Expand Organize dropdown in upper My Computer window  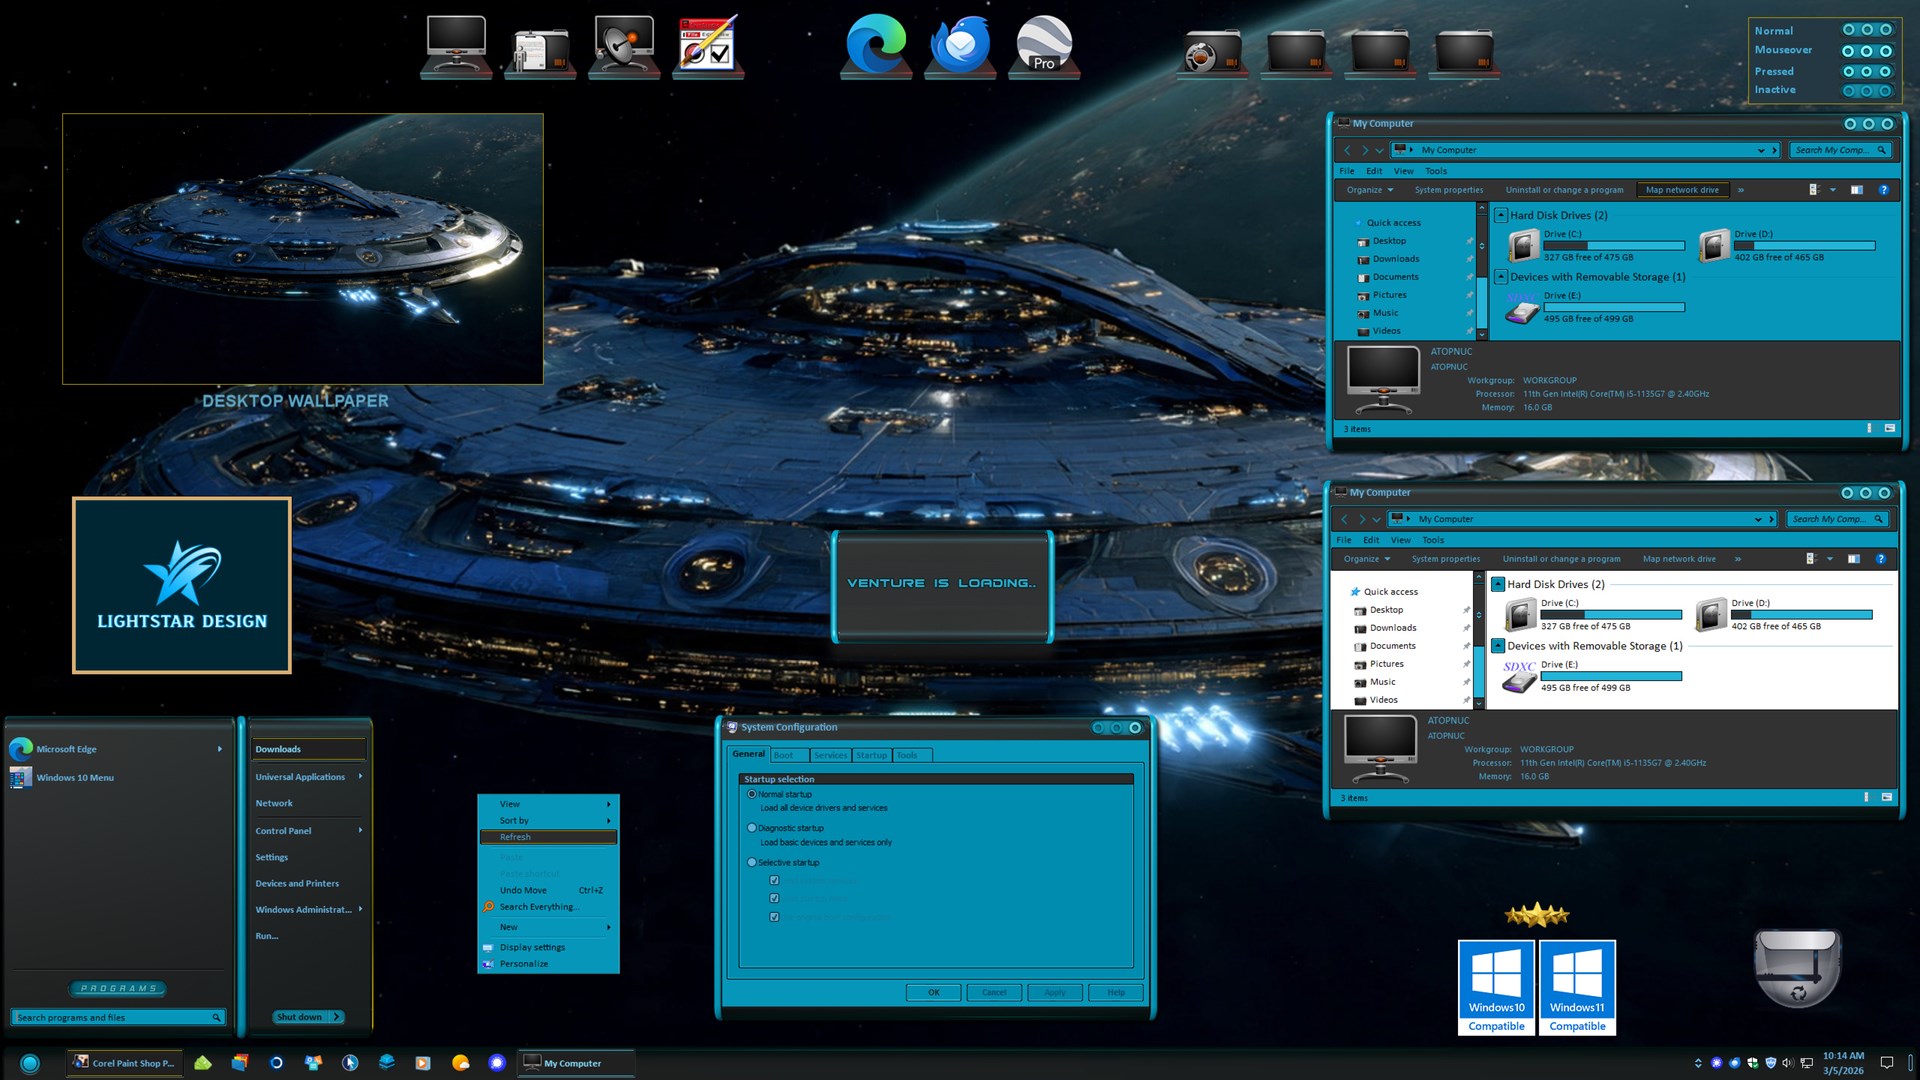pyautogui.click(x=1370, y=190)
